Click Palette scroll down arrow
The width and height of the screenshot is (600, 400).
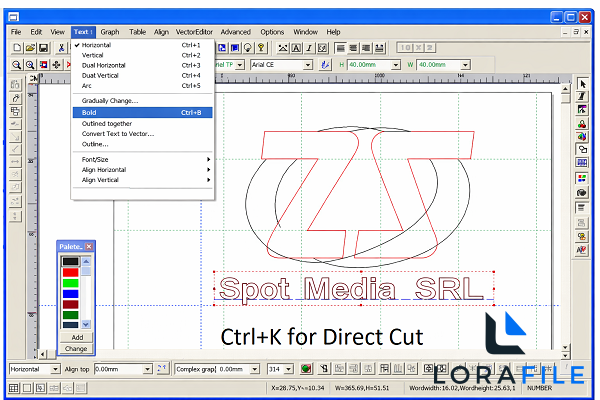coord(86,324)
